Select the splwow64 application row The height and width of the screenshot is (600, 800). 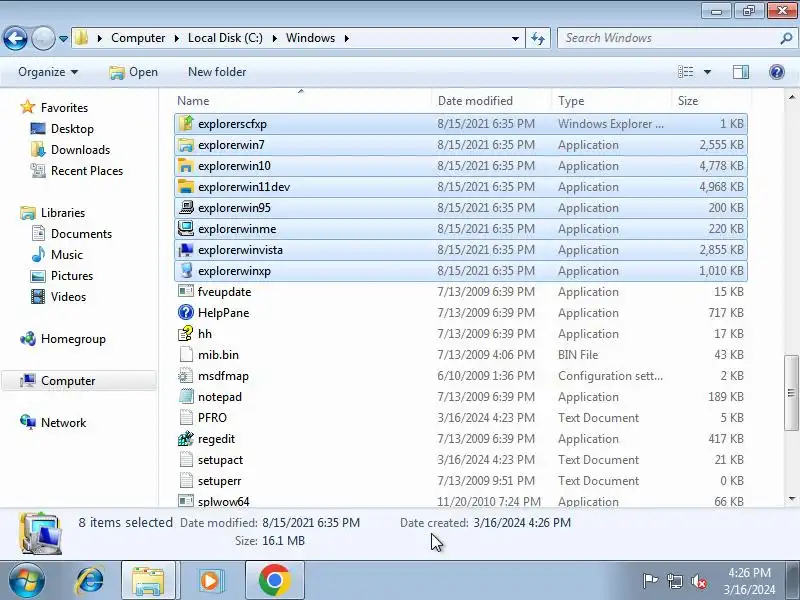[461, 500]
